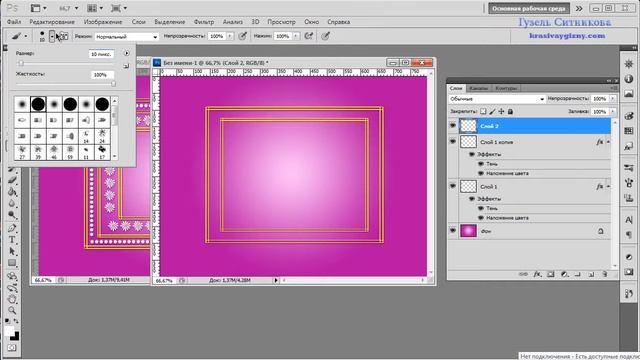
Task: Open the Info panel dock icon
Action: (x=629, y=79)
